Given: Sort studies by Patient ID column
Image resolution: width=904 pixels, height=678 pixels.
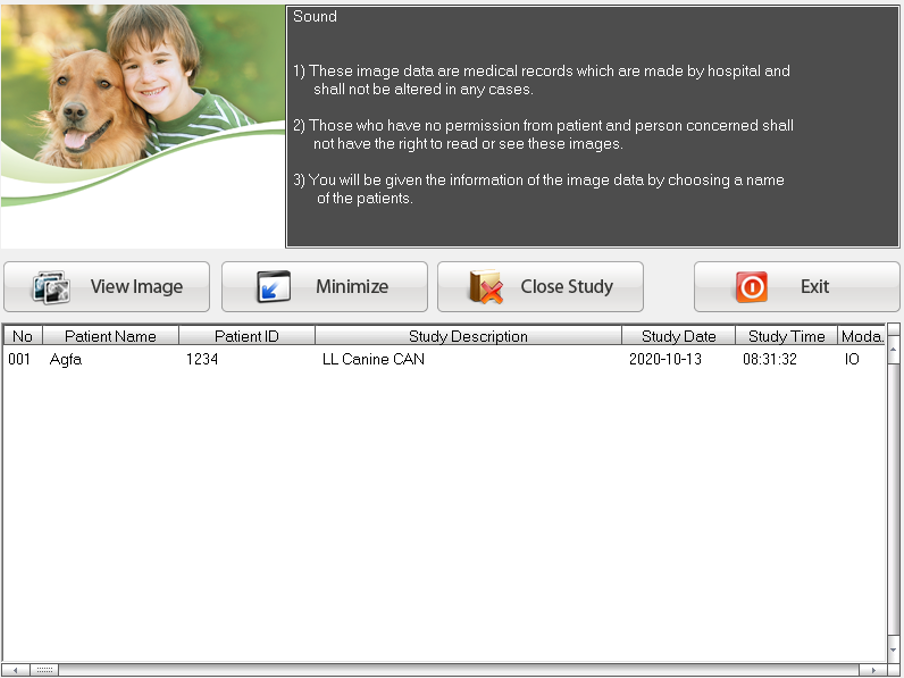Looking at the screenshot, I should coord(246,336).
